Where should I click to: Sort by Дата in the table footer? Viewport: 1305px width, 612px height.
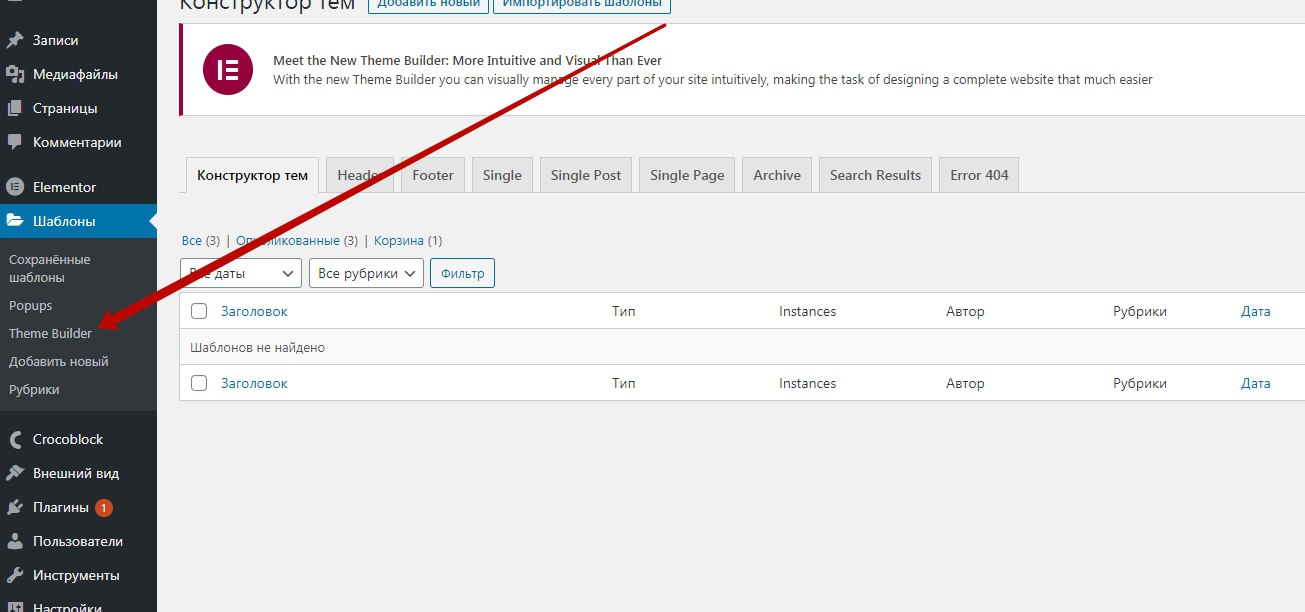pos(1256,383)
